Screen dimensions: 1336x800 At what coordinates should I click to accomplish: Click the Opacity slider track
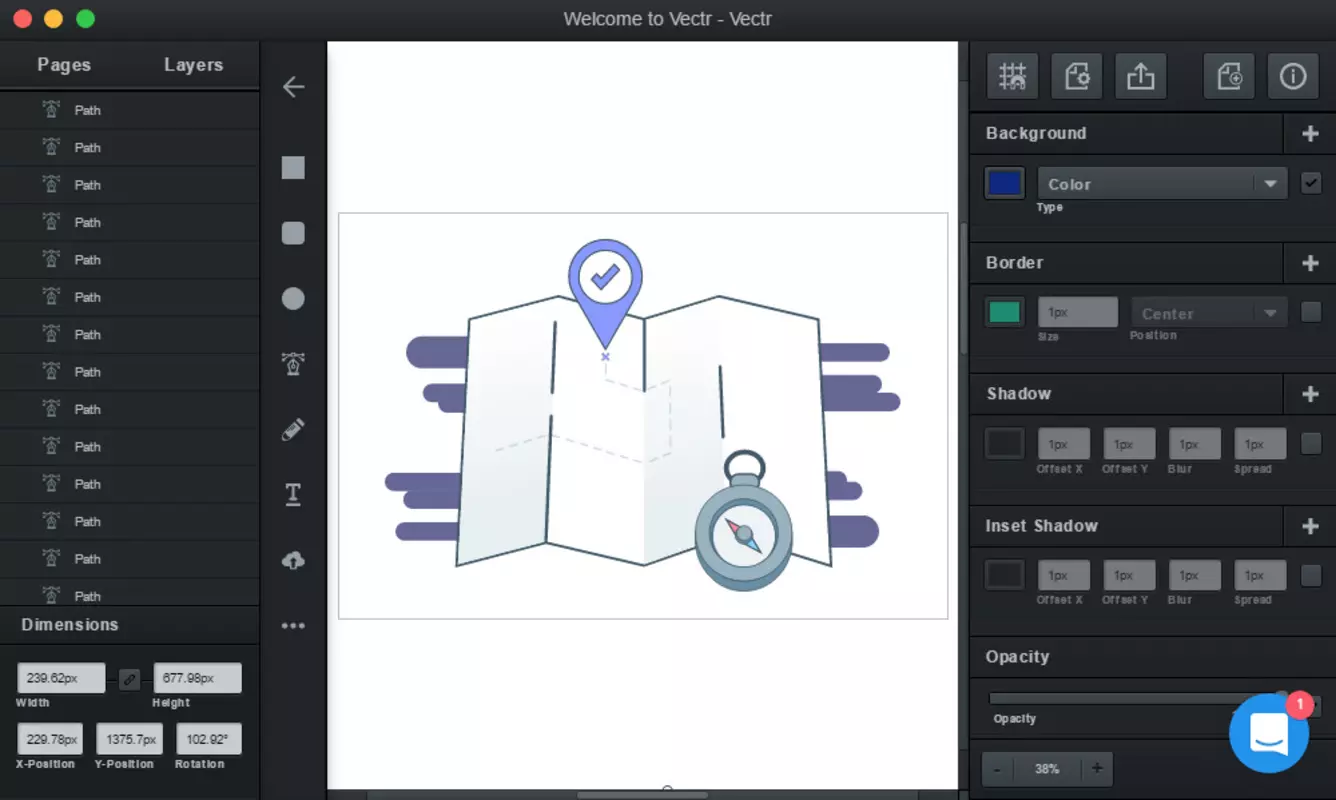tap(1138, 699)
